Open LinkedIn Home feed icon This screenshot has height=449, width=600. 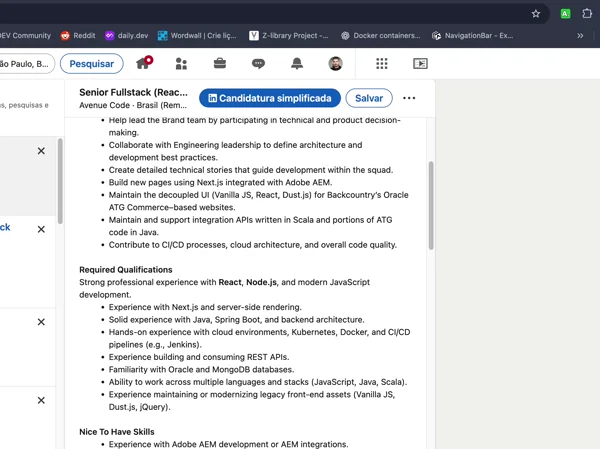(x=143, y=63)
